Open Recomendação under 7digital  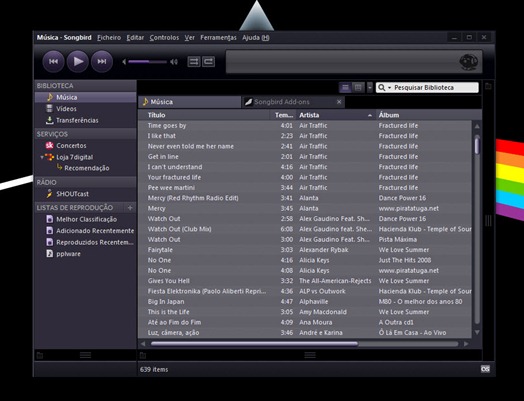tap(87, 168)
